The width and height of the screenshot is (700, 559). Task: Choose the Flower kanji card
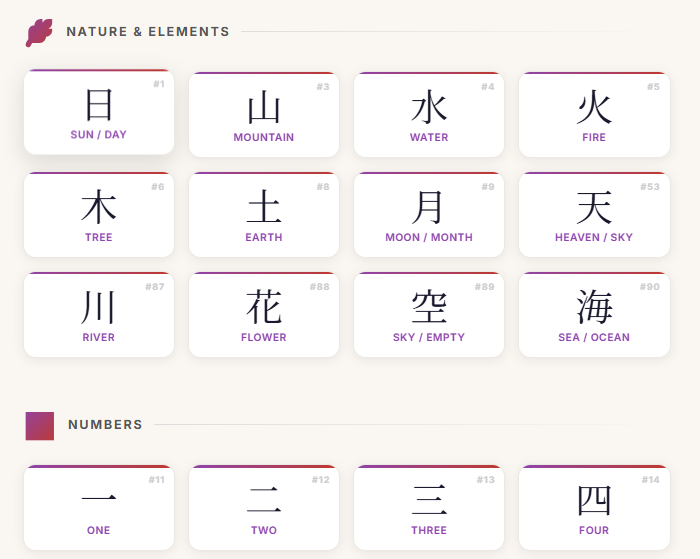pos(264,314)
